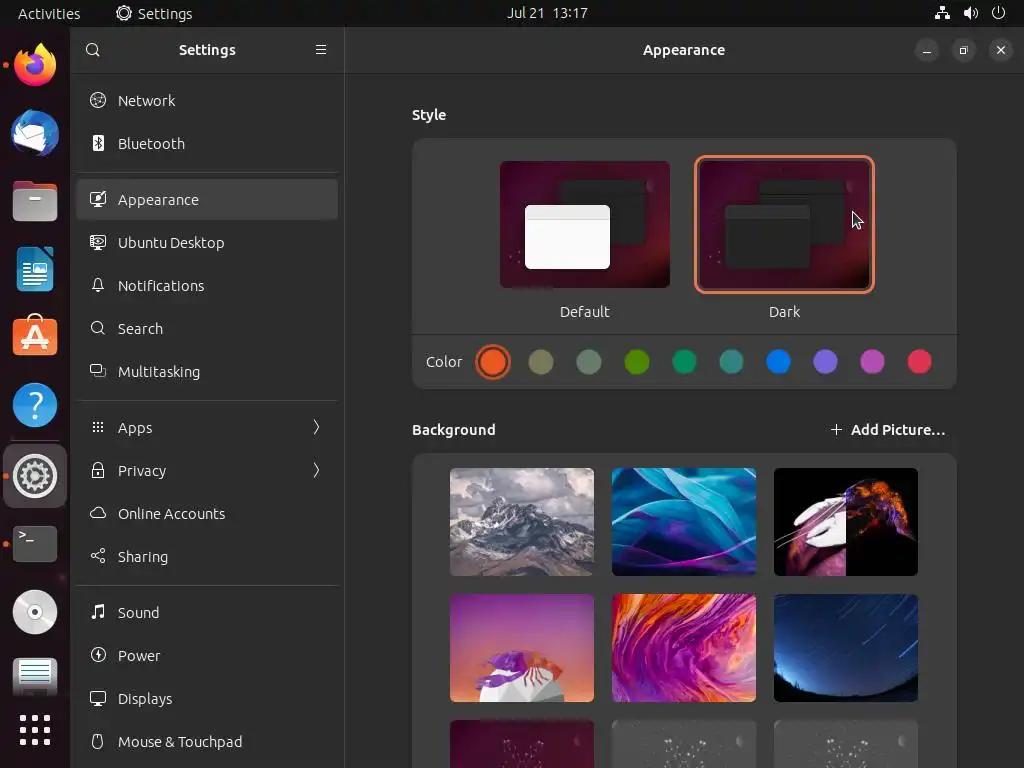Click the Power icon in sidebar
Screen dimensions: 1024x768
point(98,654)
